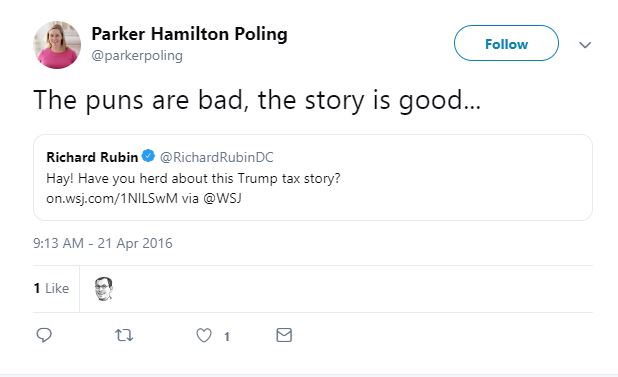The height and width of the screenshot is (377, 618).
Task: Open quoted tweet about Trump tax story
Action: (x=313, y=177)
